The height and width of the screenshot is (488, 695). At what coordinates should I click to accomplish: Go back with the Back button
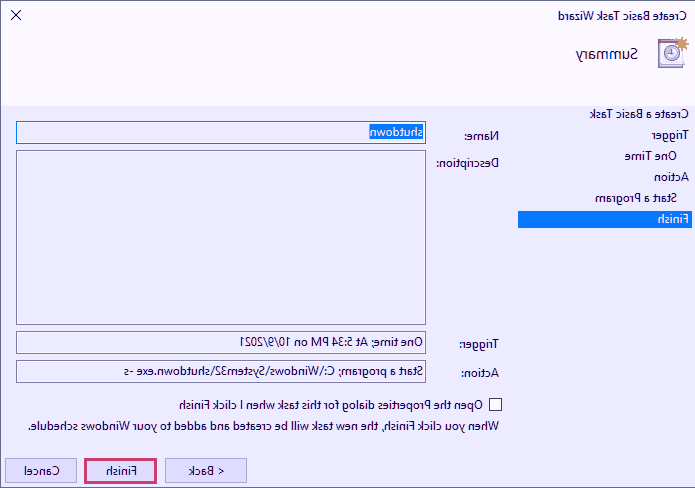point(206,470)
